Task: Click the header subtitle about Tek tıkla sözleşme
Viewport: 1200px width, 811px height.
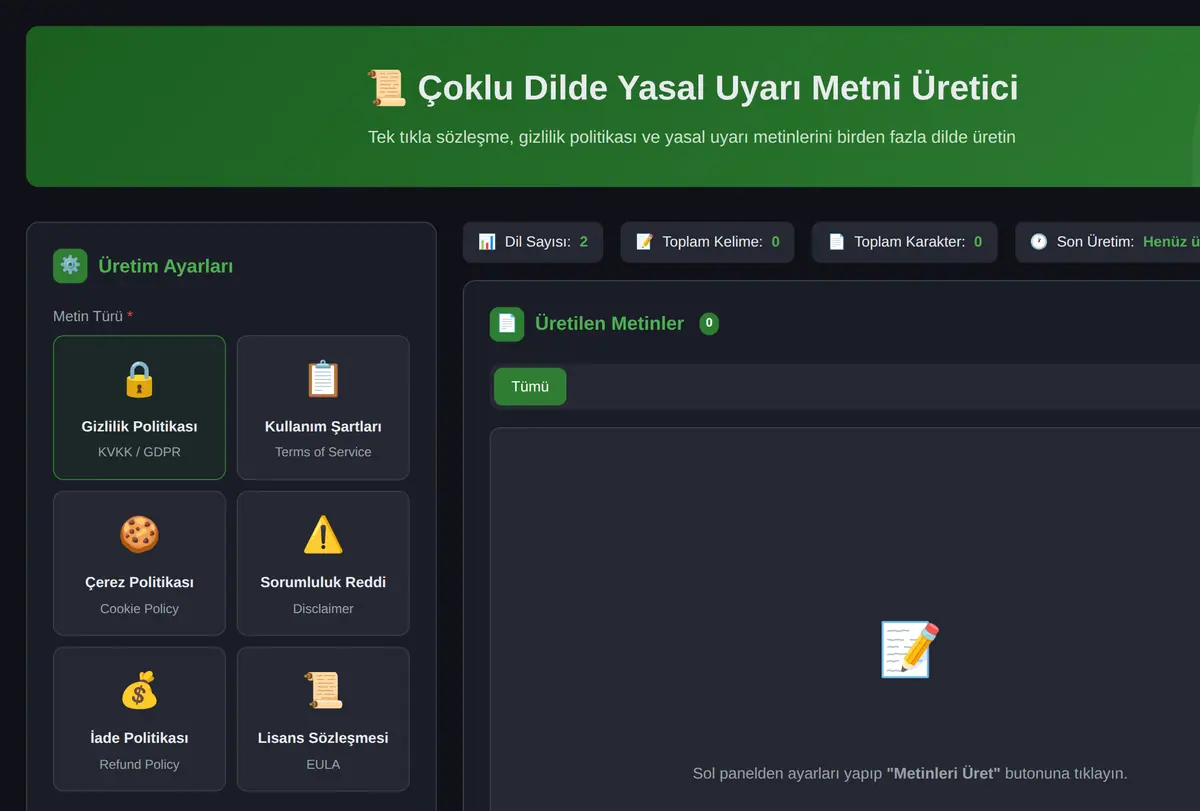Action: pyautogui.click(x=692, y=137)
